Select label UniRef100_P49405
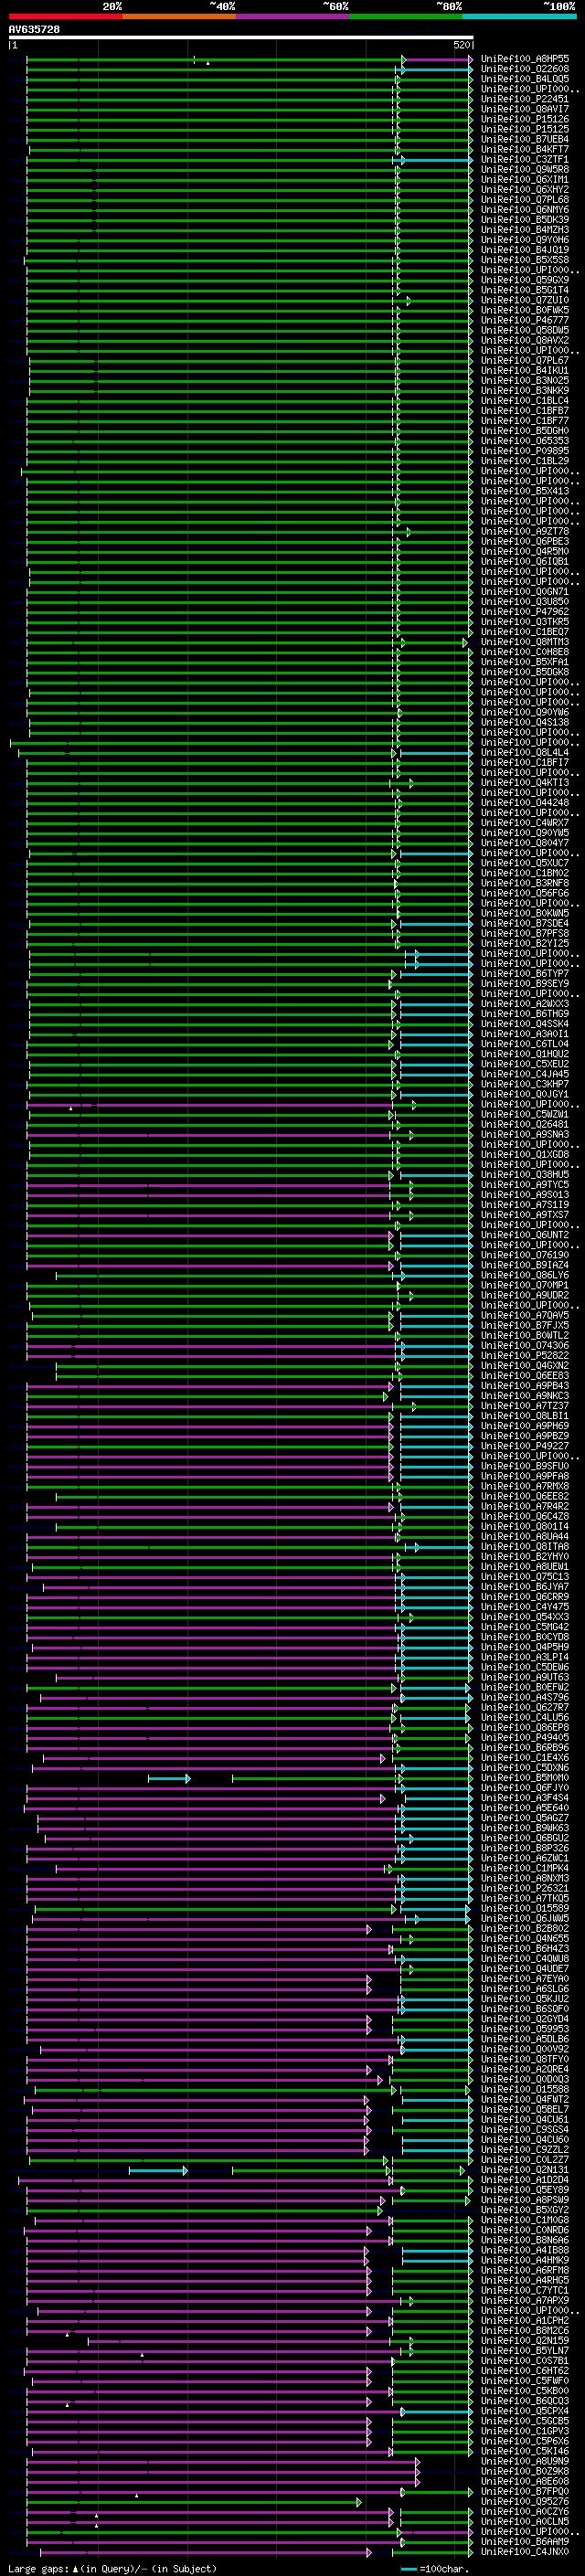 pos(525,1737)
